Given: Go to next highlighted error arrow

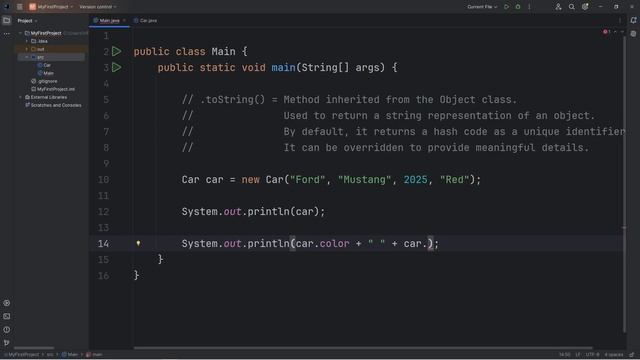Looking at the screenshot, I should point(622,32).
